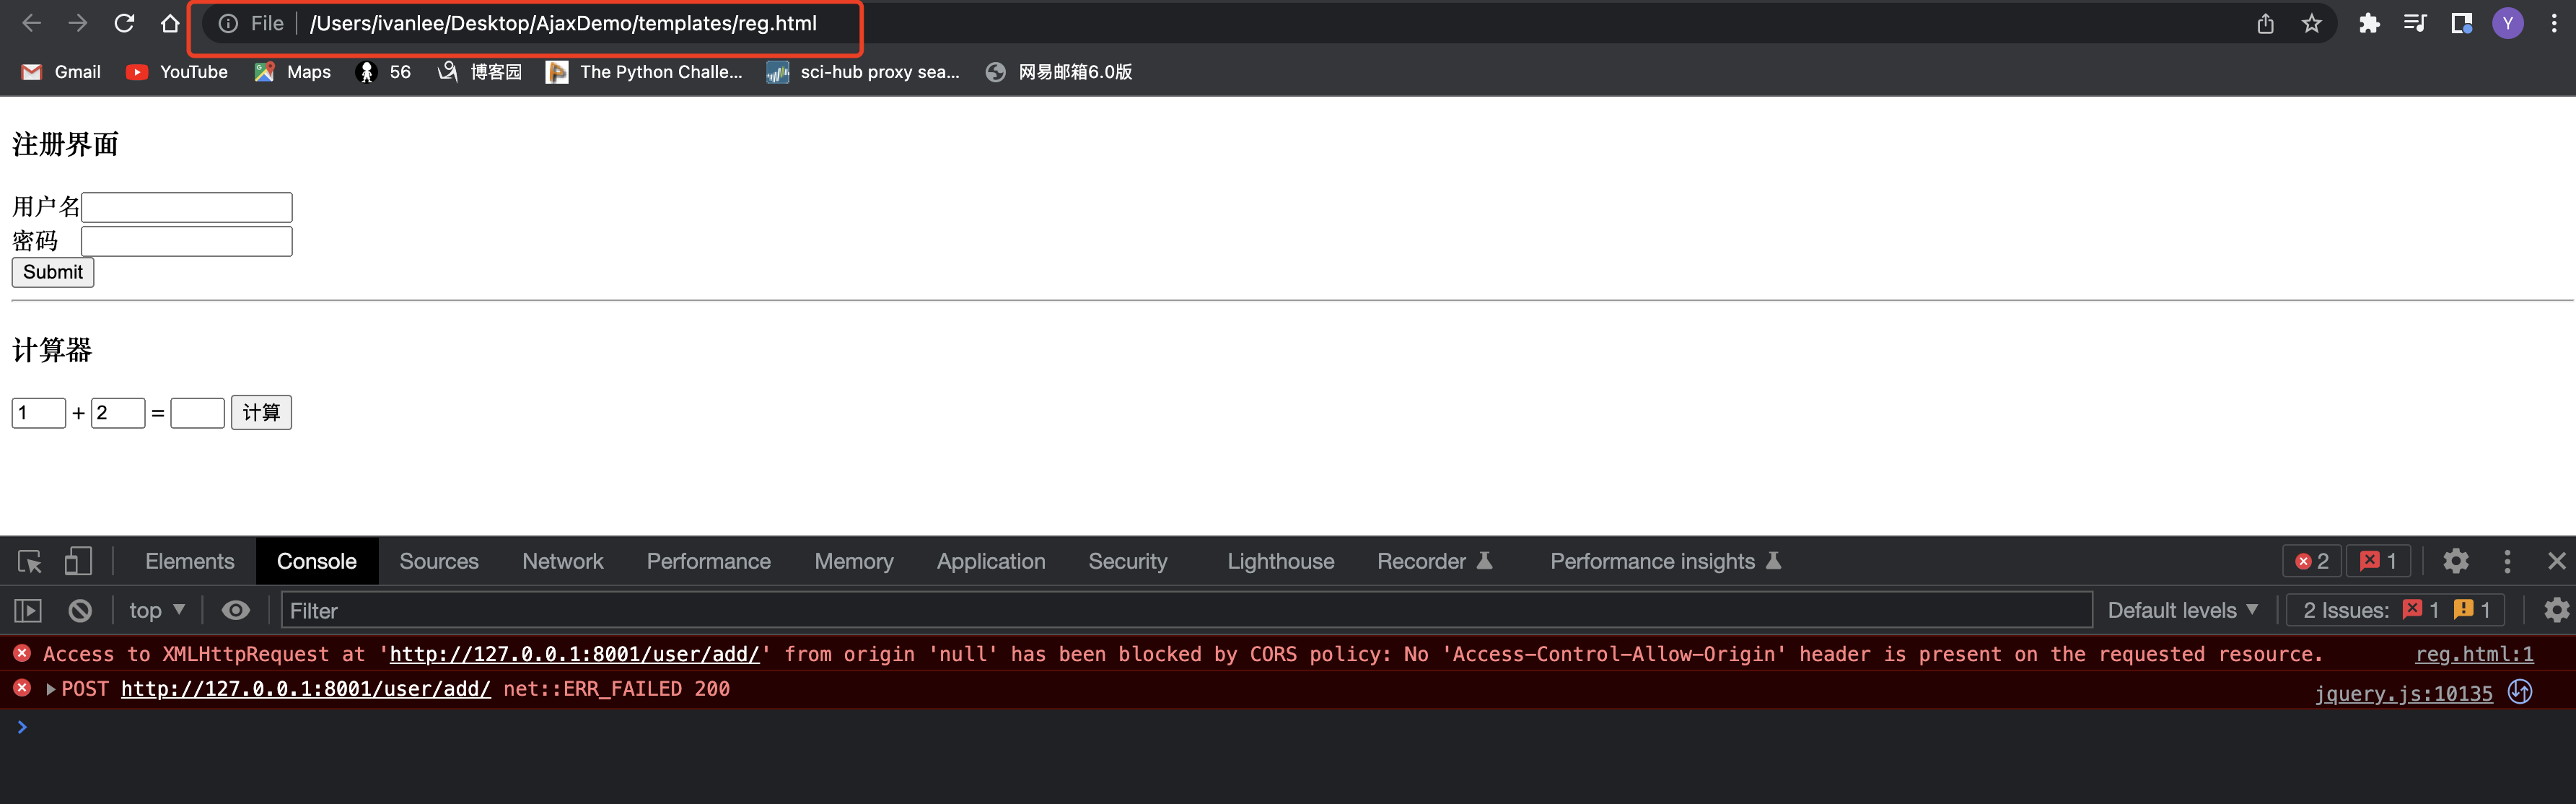Click the share page icon
Image resolution: width=2576 pixels, height=804 pixels.
tap(2265, 23)
